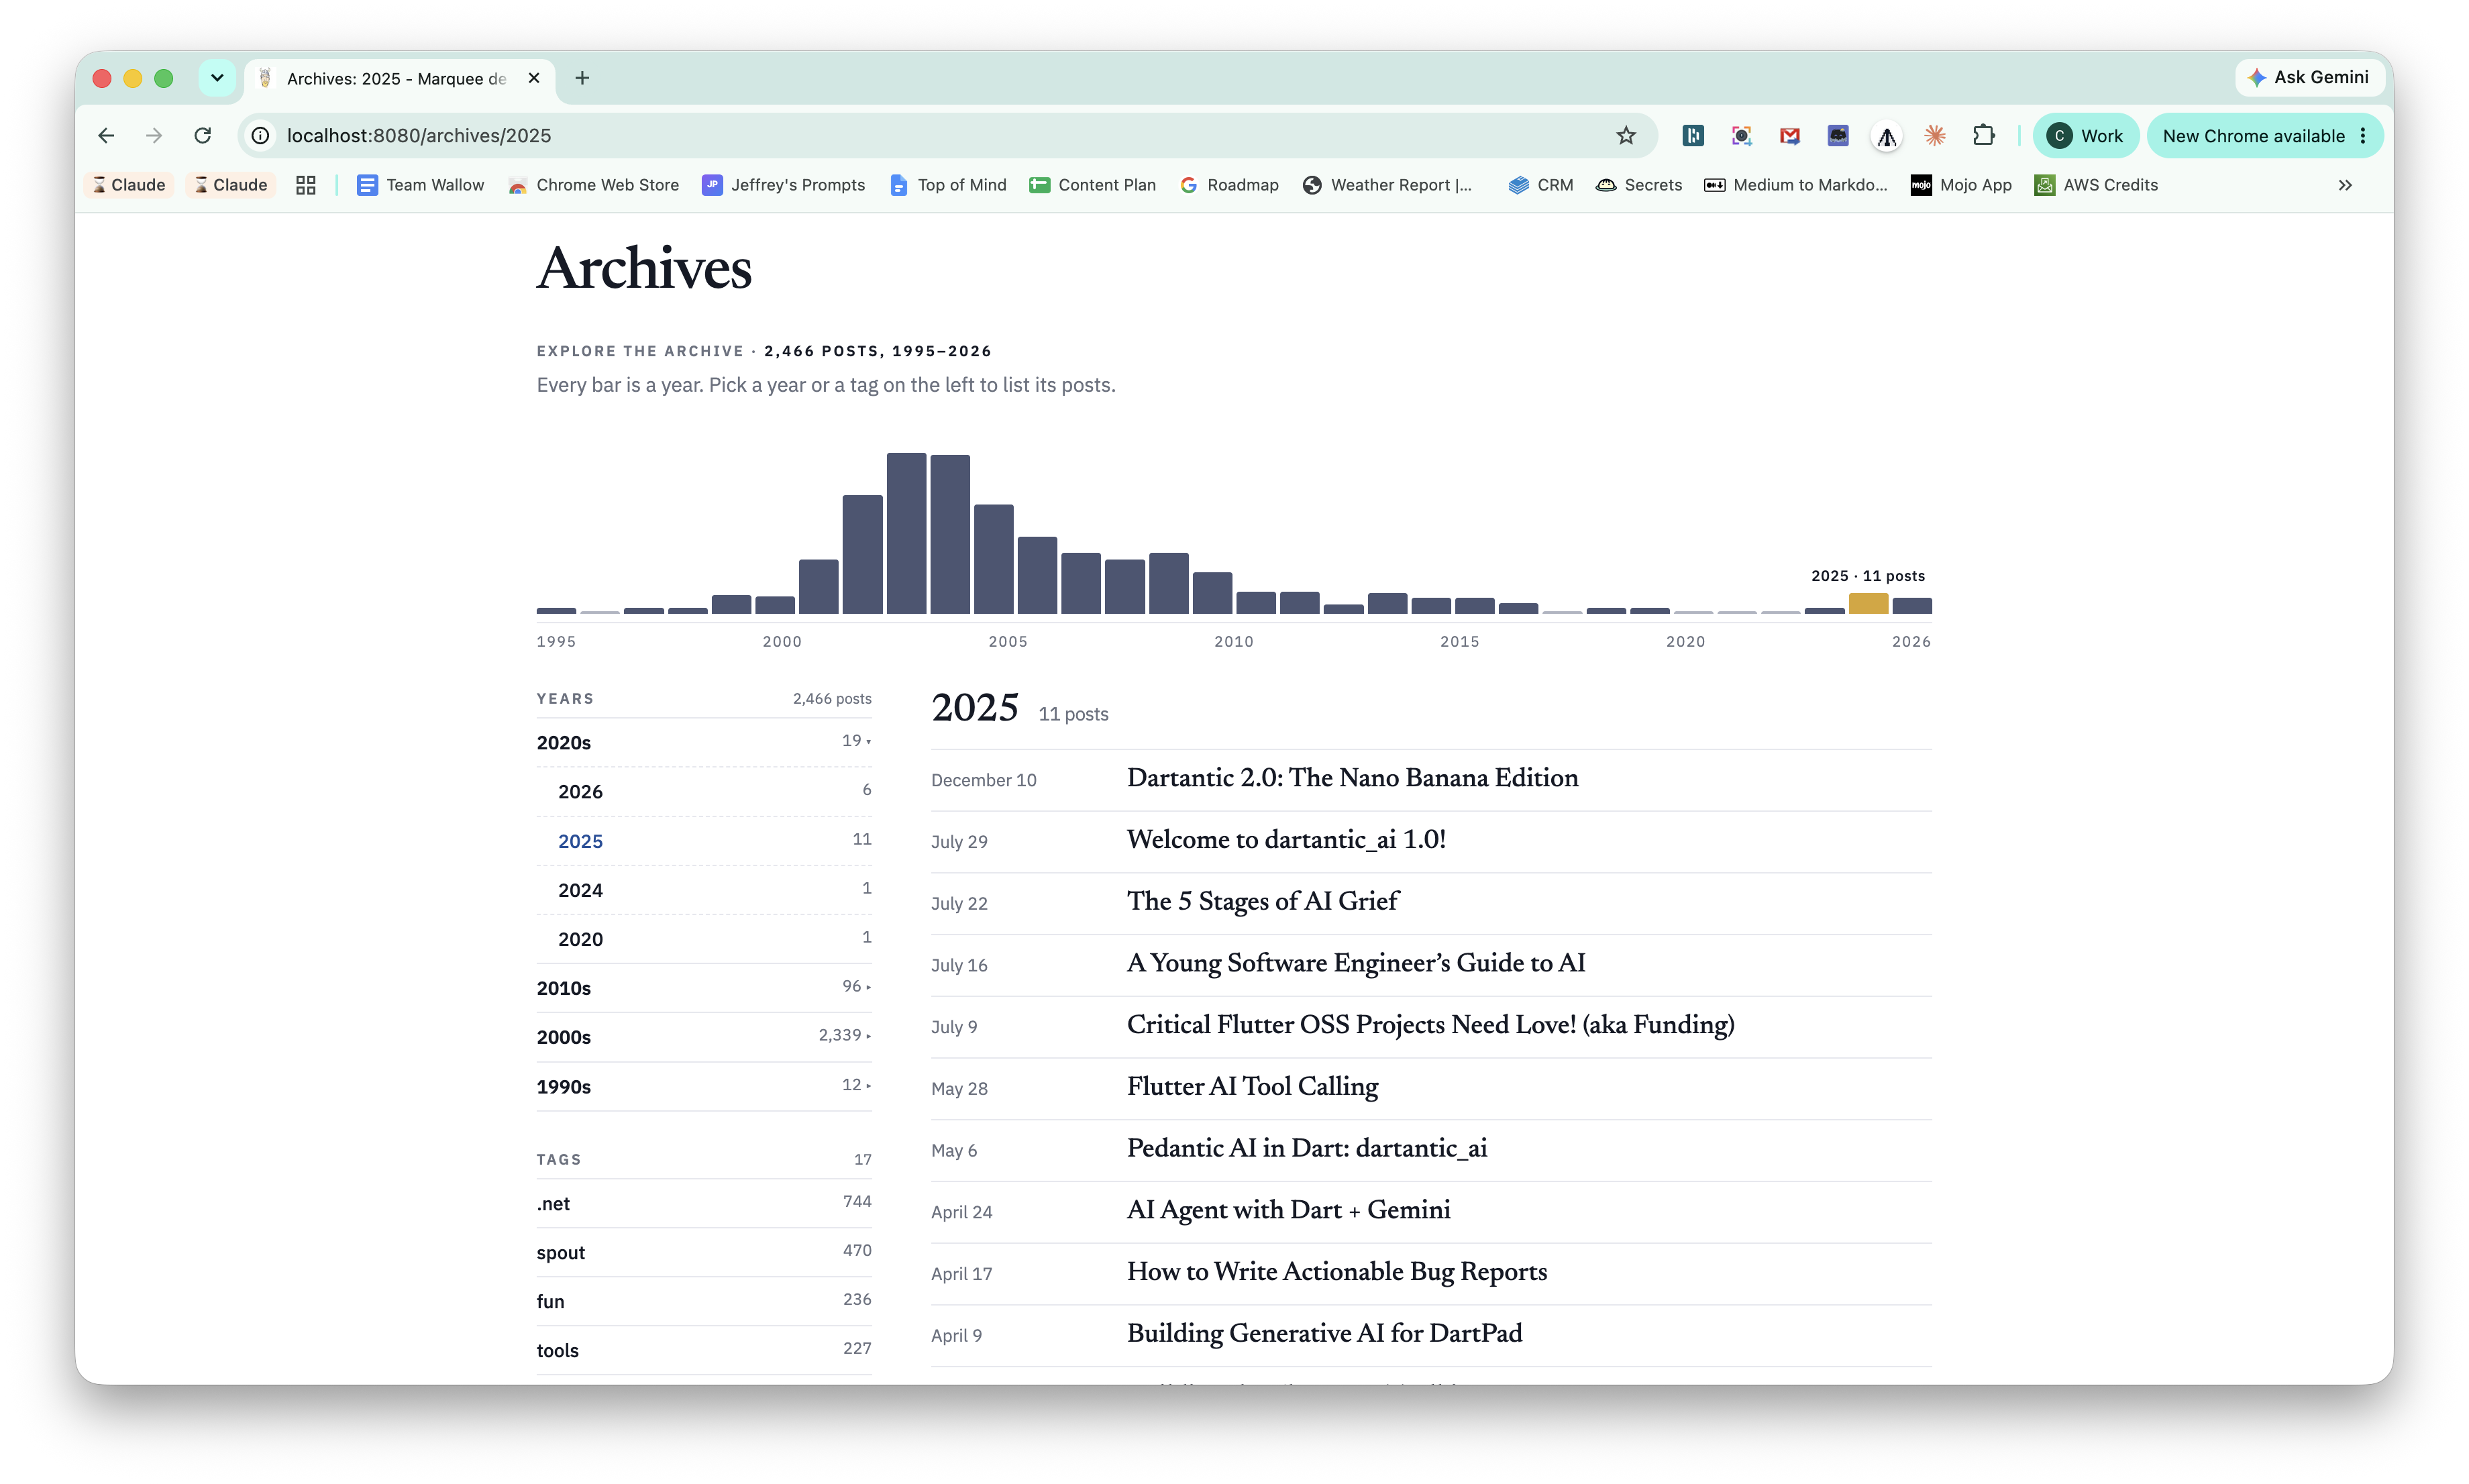Bookmark this page with the star icon
The height and width of the screenshot is (1484, 2469).
tap(1626, 135)
